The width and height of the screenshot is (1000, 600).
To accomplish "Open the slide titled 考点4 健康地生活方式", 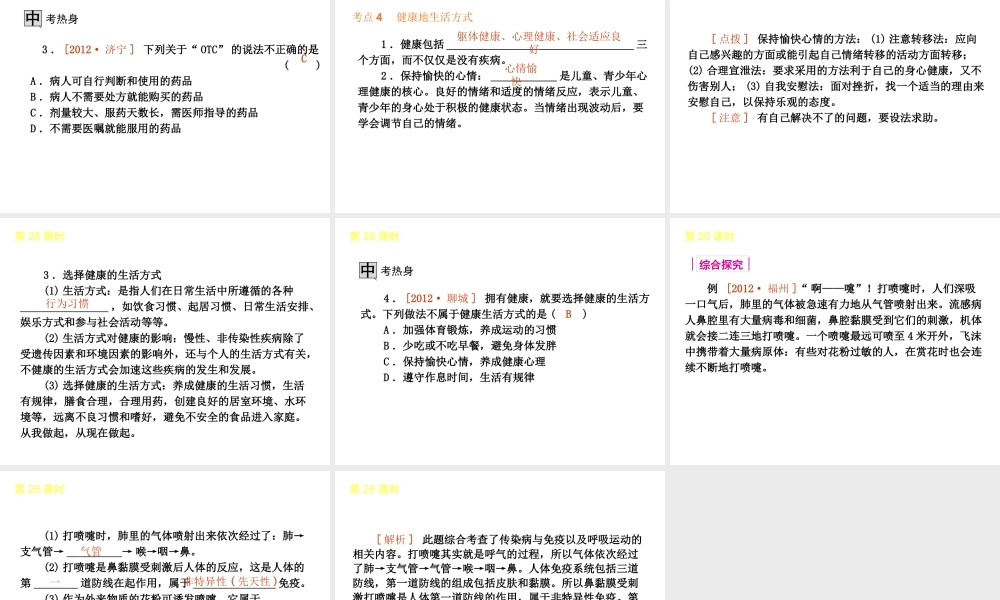I will click(499, 106).
